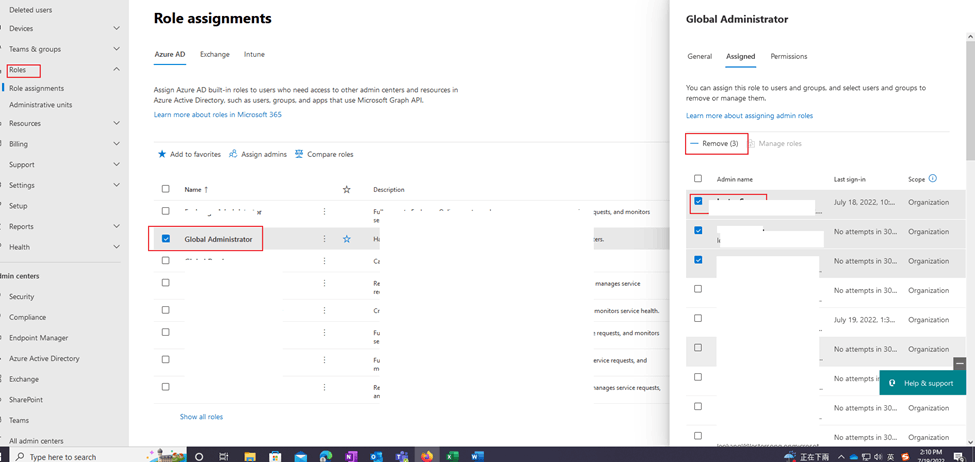Click the Add to favorites star icon
The image size is (975, 462).
tap(162, 154)
